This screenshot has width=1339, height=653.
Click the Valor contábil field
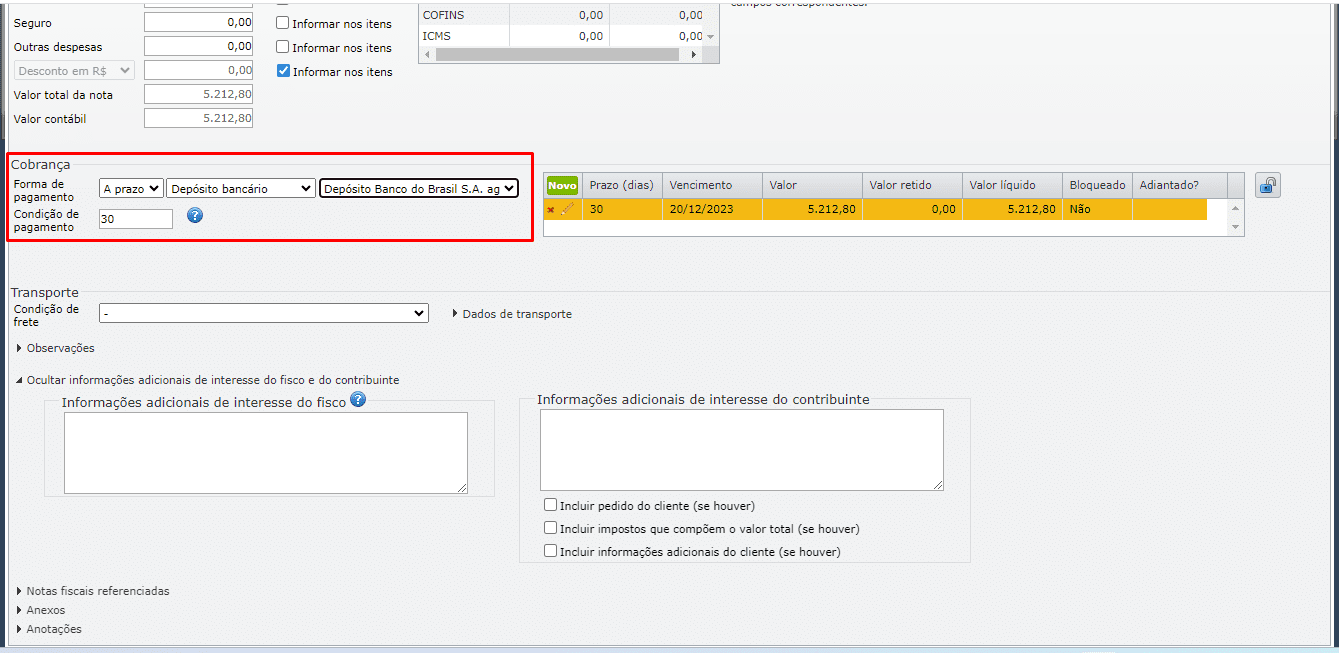coord(198,118)
